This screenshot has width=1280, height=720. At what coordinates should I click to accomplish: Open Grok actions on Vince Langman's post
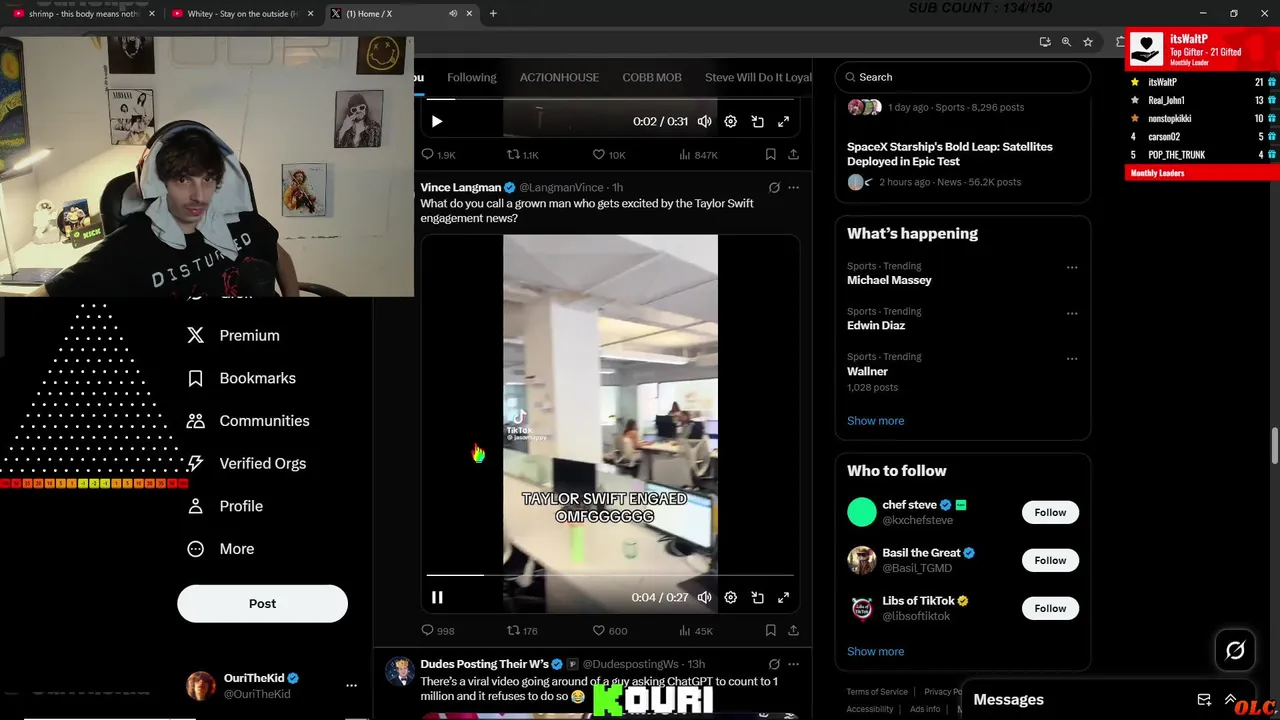pos(774,187)
